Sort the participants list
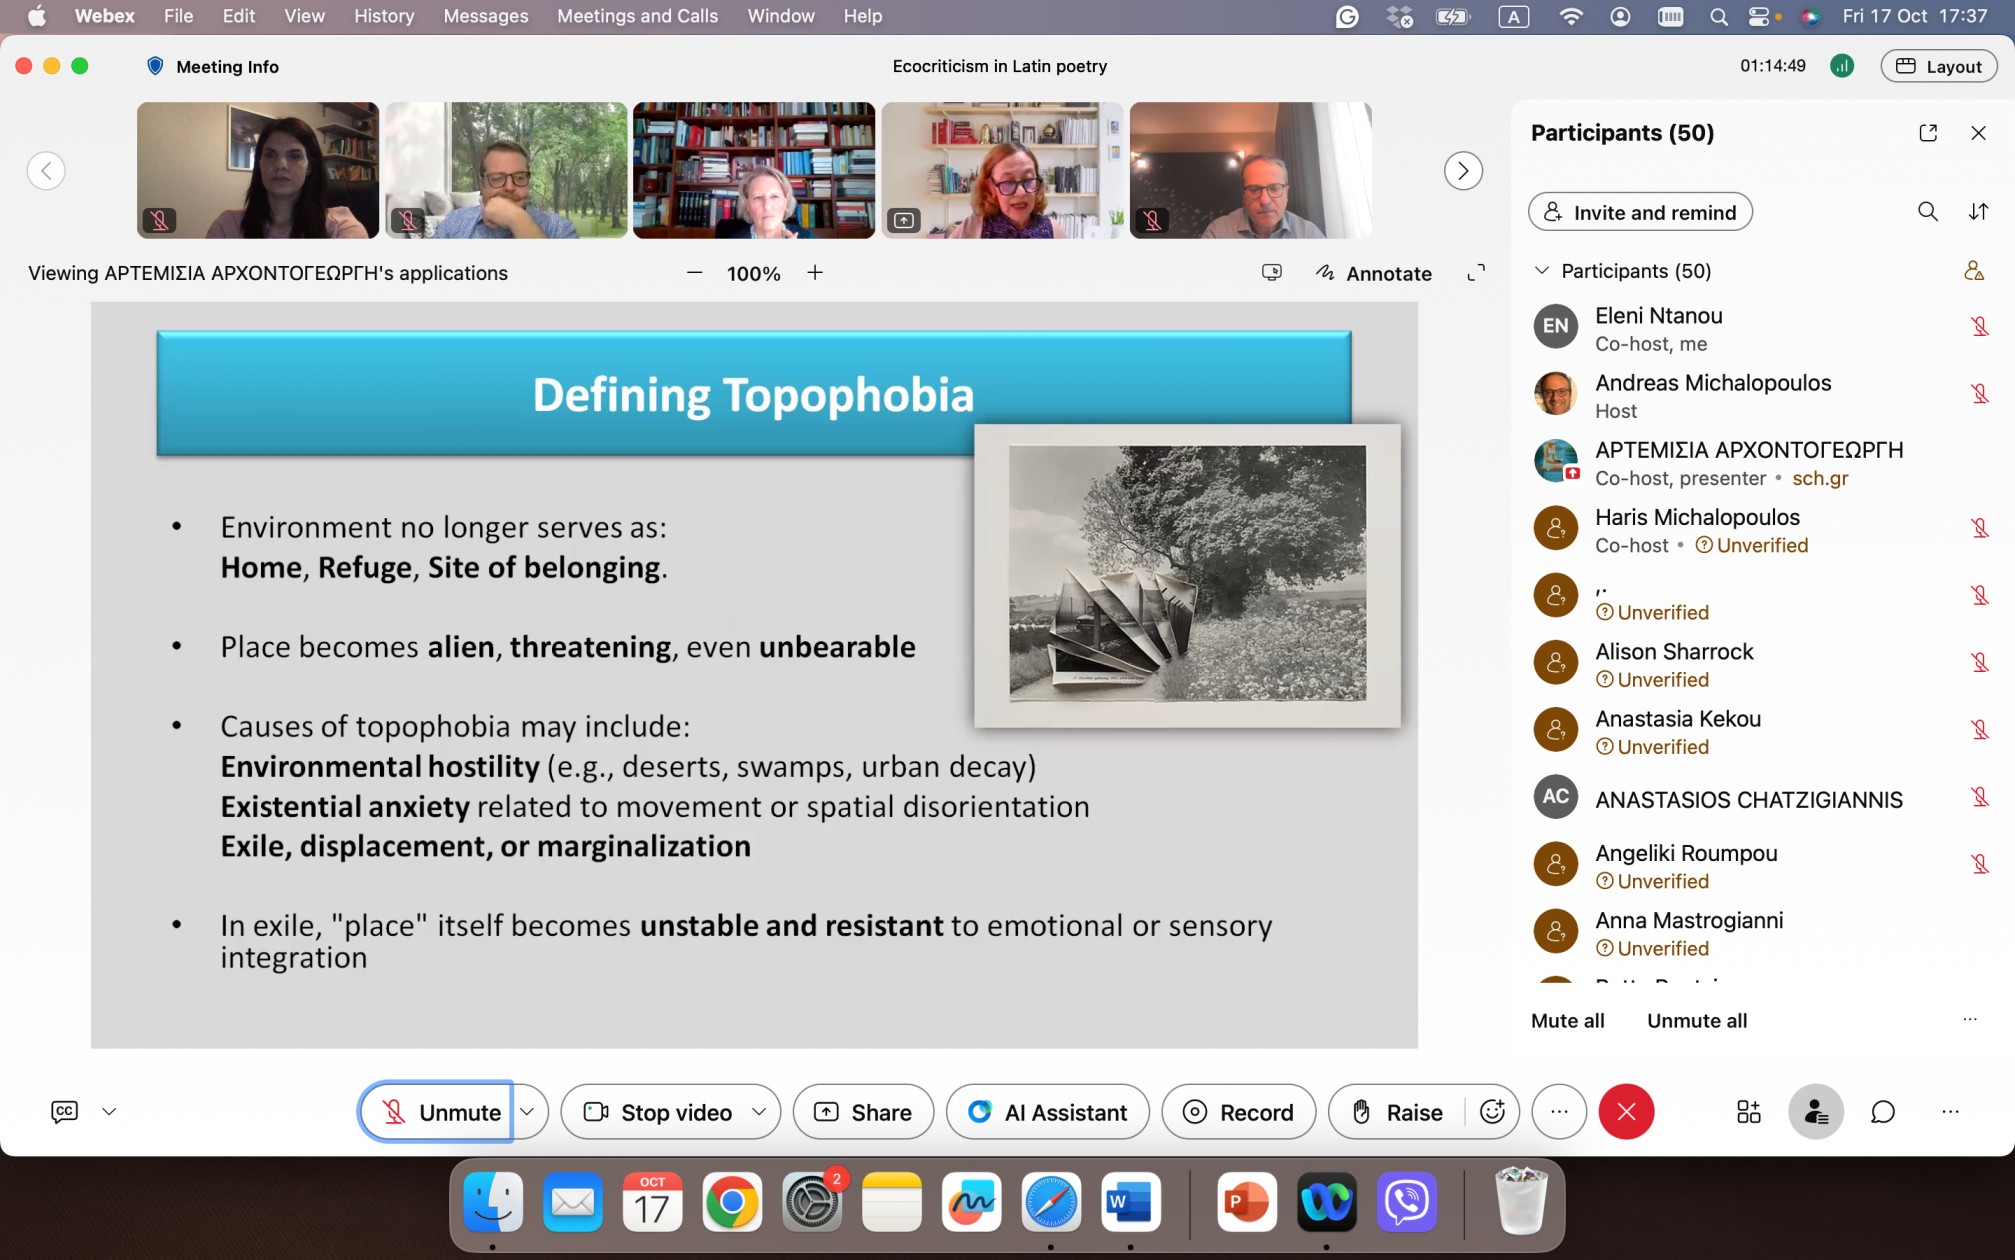The image size is (2015, 1260). point(1978,212)
